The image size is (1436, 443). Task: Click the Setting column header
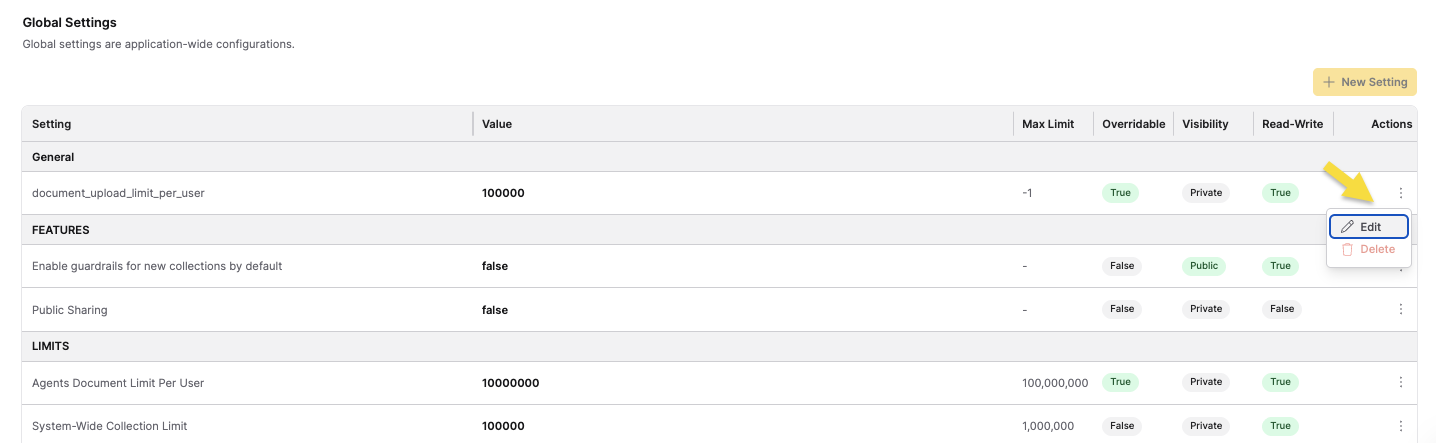52,124
